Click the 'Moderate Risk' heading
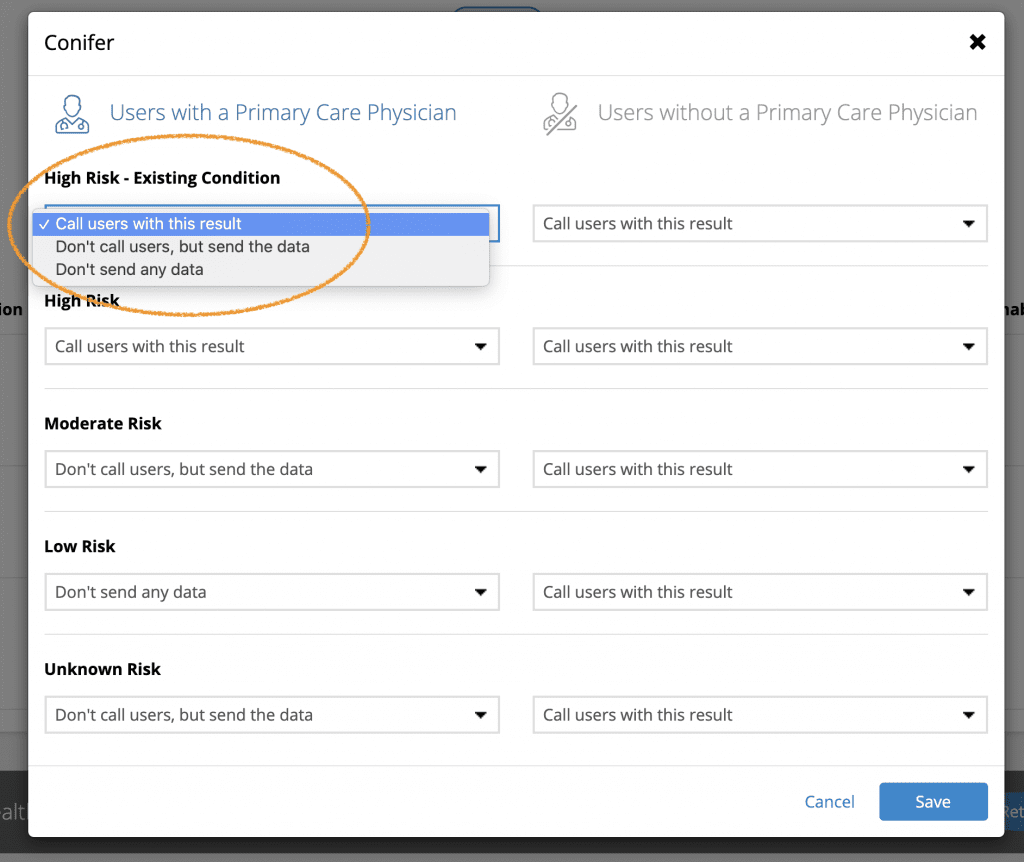This screenshot has width=1024, height=862. [x=103, y=423]
